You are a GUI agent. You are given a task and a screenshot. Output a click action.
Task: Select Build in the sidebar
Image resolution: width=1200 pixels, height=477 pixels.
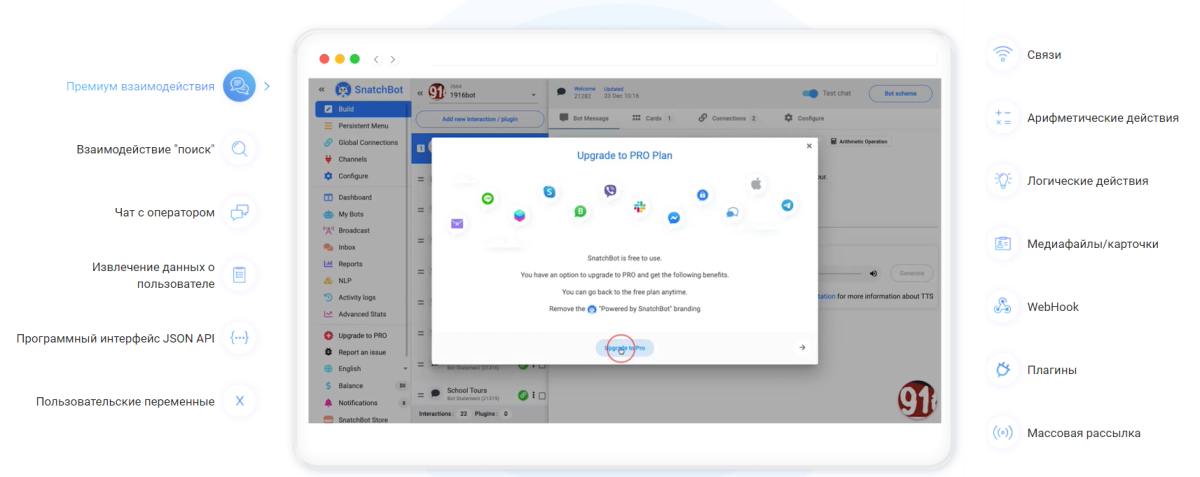coord(361,108)
